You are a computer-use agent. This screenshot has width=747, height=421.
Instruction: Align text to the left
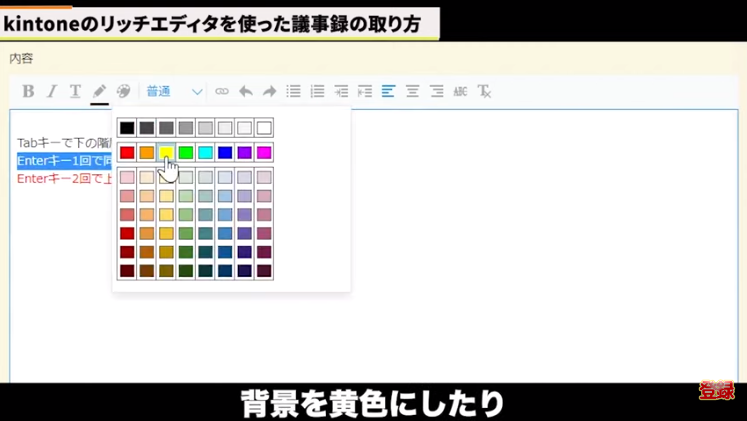tap(388, 91)
